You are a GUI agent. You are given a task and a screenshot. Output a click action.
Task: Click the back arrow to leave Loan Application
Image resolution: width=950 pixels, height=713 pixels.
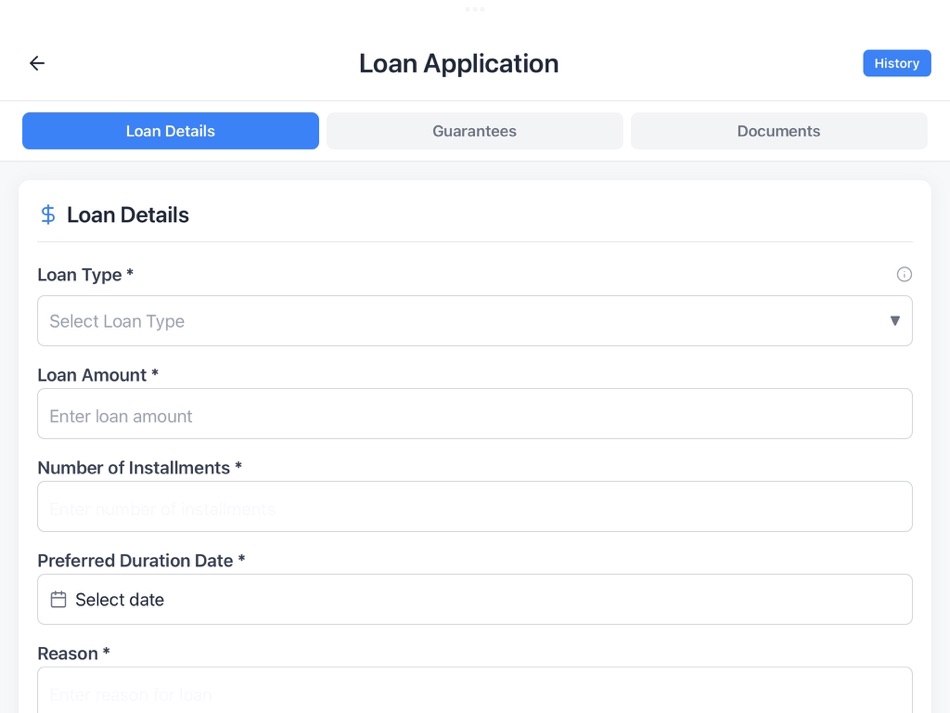(37, 63)
